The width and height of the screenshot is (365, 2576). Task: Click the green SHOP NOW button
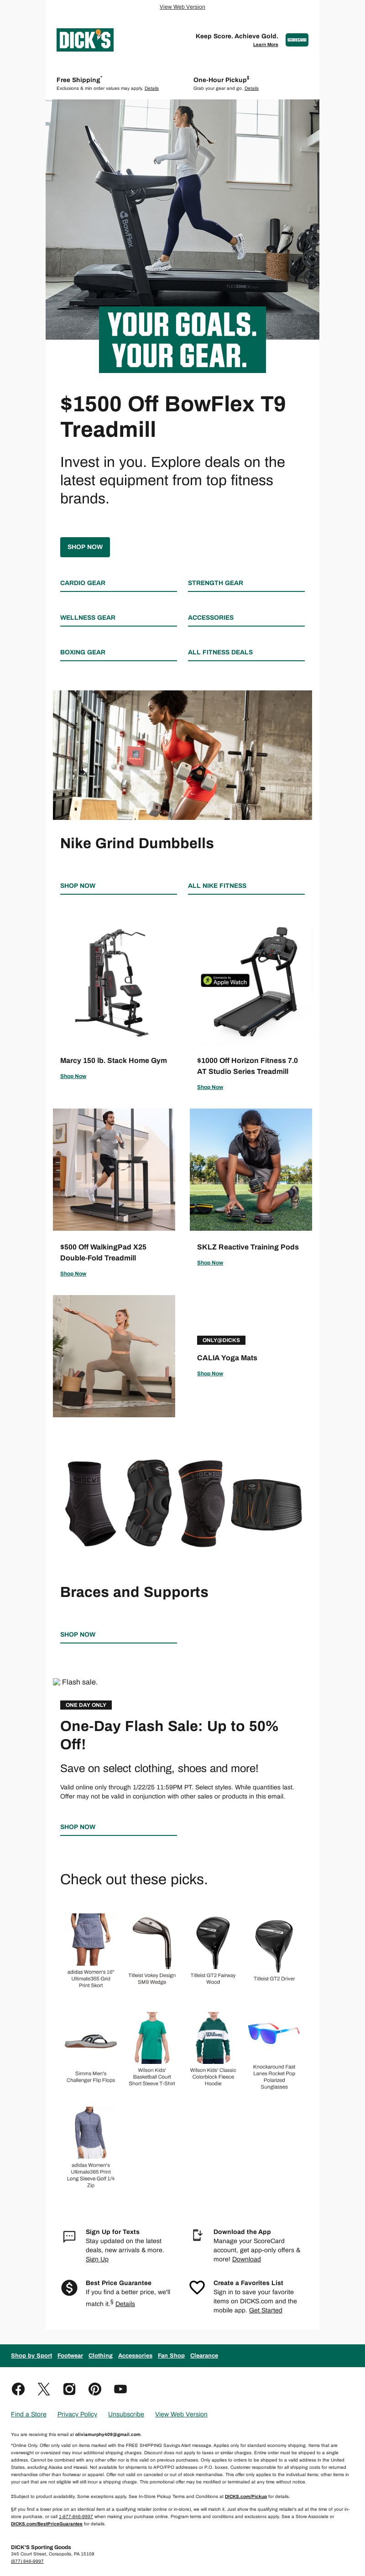tap(85, 547)
